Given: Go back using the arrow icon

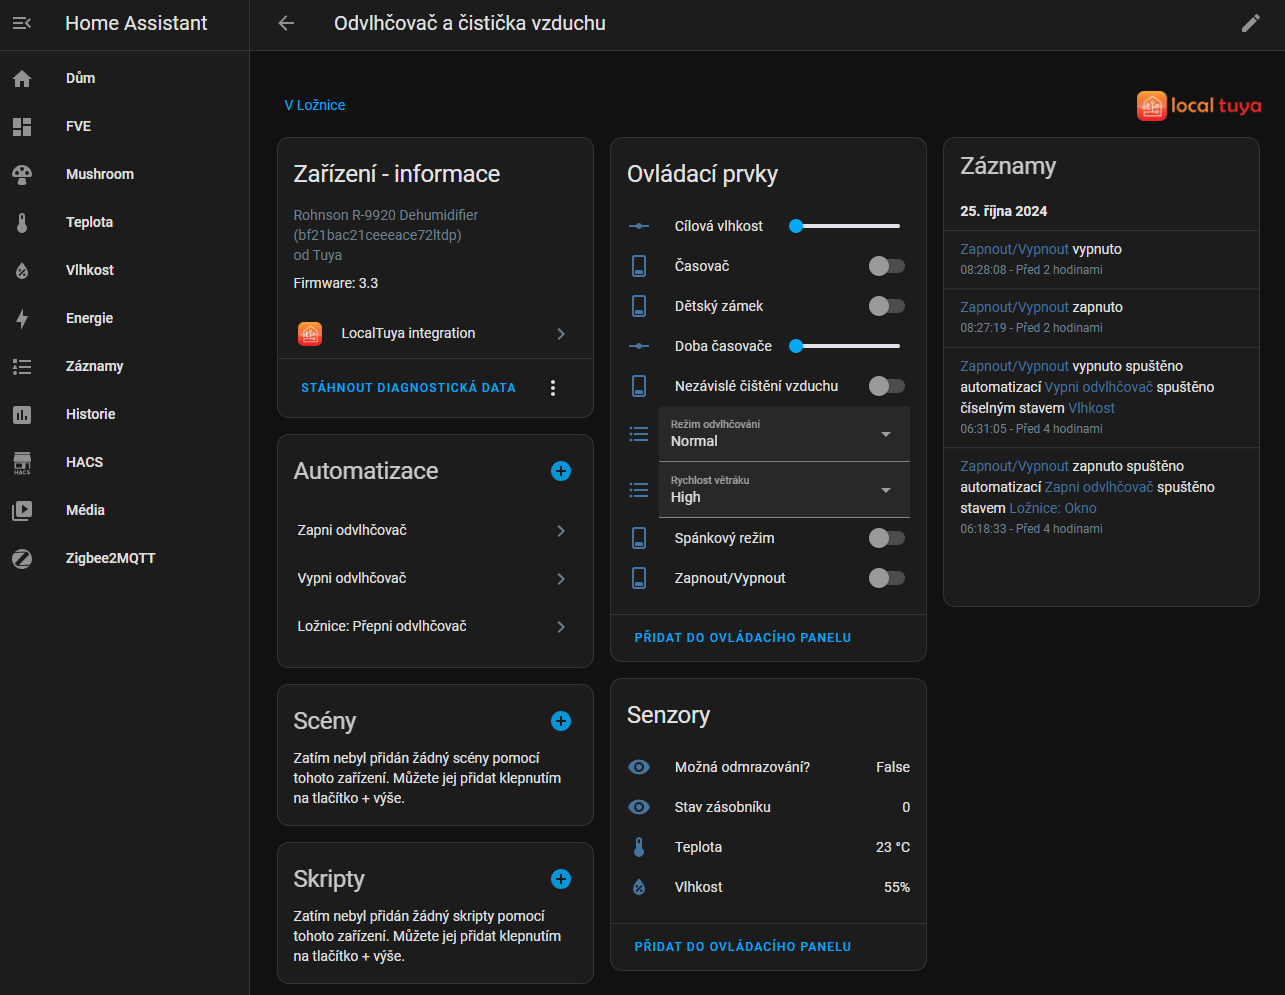Looking at the screenshot, I should tap(286, 23).
